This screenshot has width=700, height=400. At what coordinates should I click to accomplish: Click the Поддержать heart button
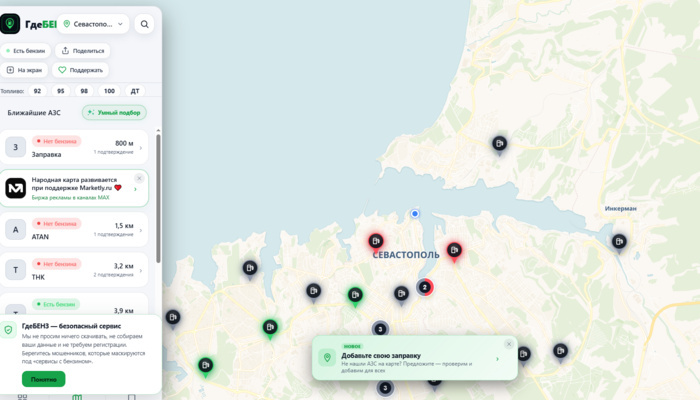pos(80,70)
